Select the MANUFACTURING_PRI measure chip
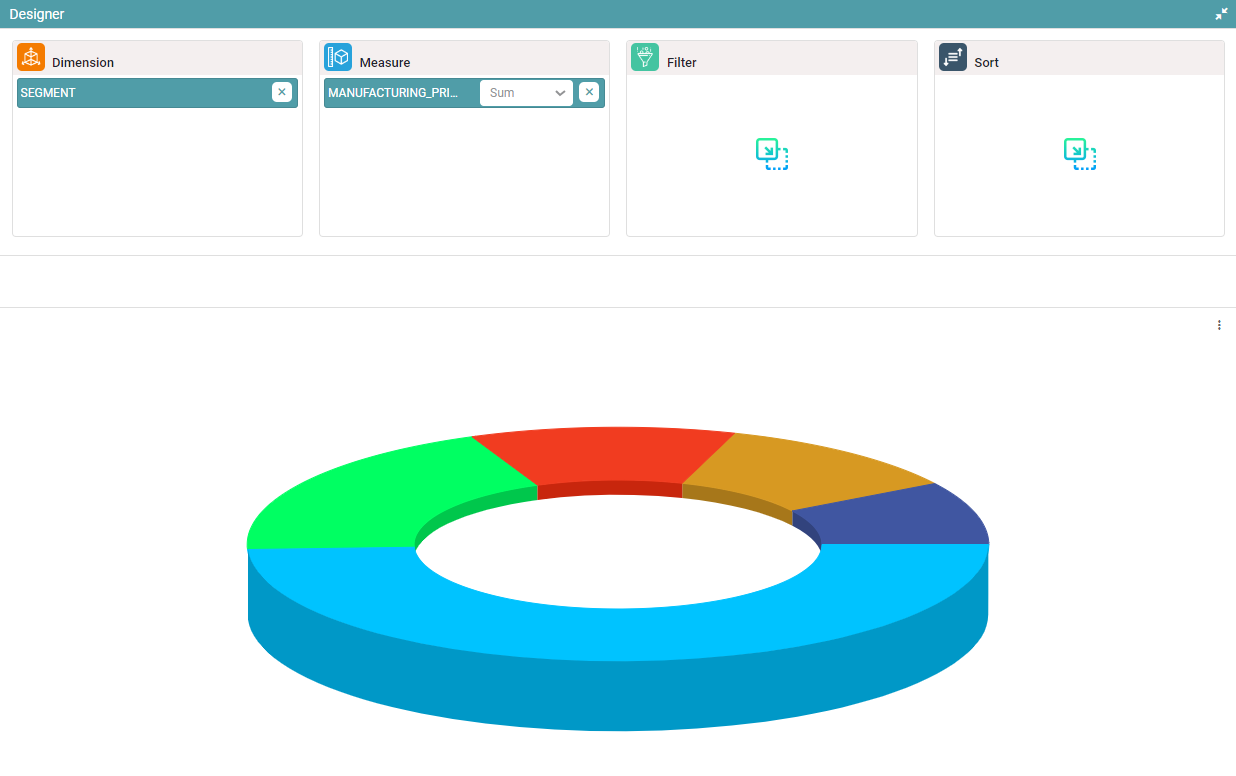The width and height of the screenshot is (1236, 776). click(393, 93)
